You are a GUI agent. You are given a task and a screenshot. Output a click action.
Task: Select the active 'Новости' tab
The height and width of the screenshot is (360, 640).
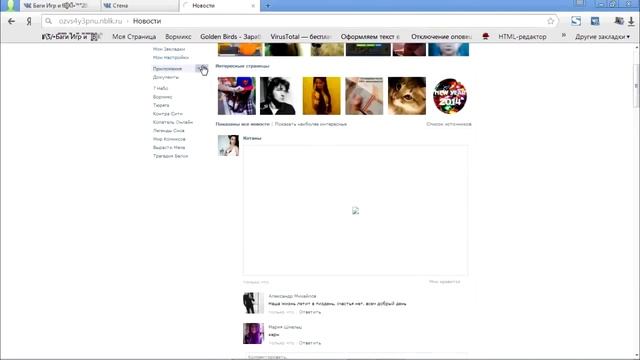tap(219, 6)
